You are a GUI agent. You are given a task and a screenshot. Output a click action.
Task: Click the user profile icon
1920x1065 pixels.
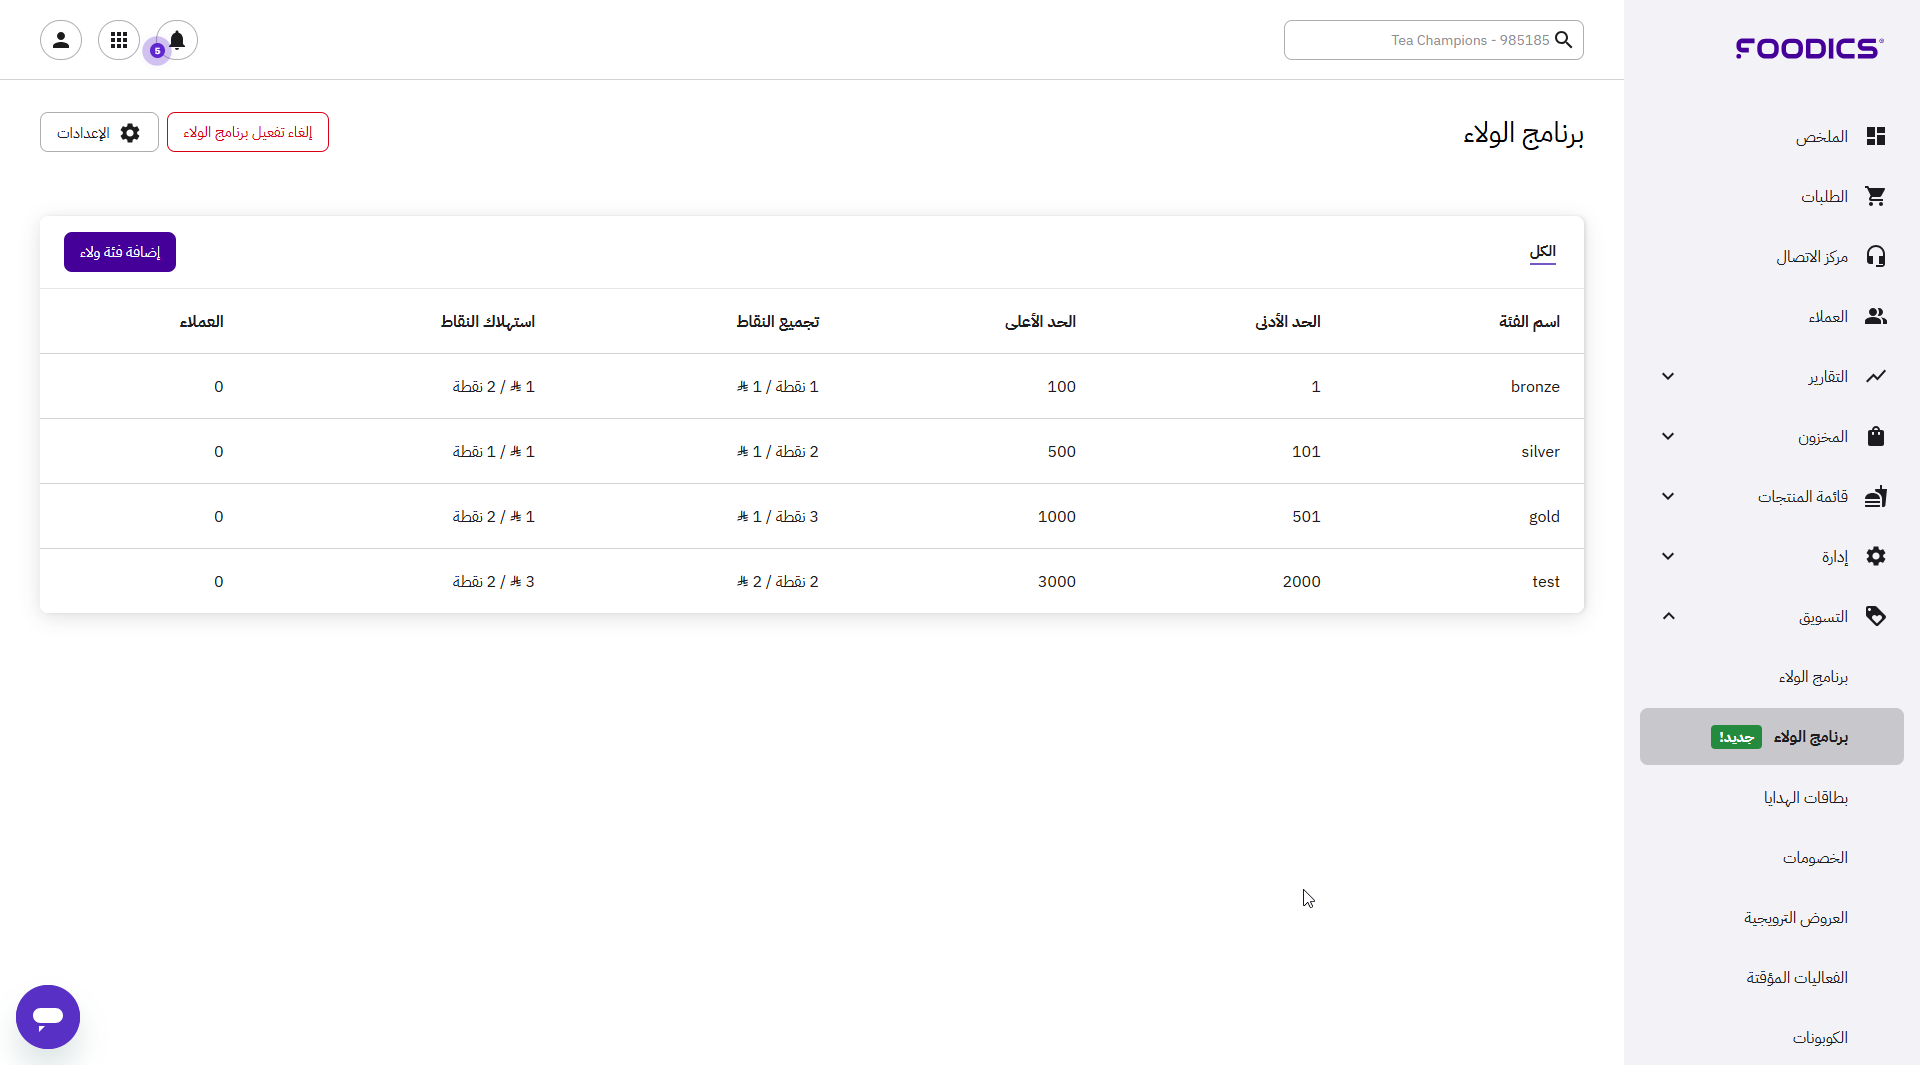click(61, 40)
